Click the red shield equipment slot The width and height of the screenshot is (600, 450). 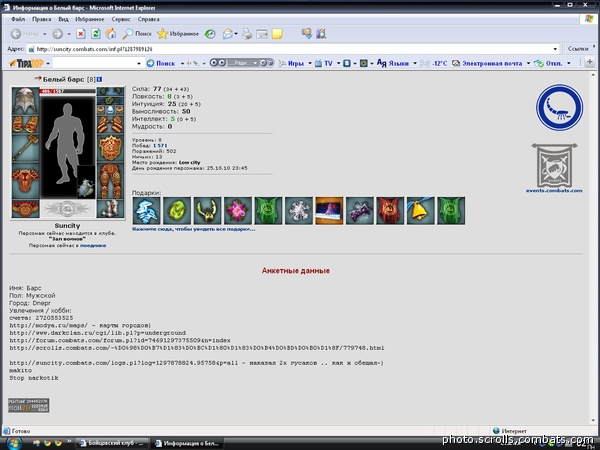click(x=111, y=148)
